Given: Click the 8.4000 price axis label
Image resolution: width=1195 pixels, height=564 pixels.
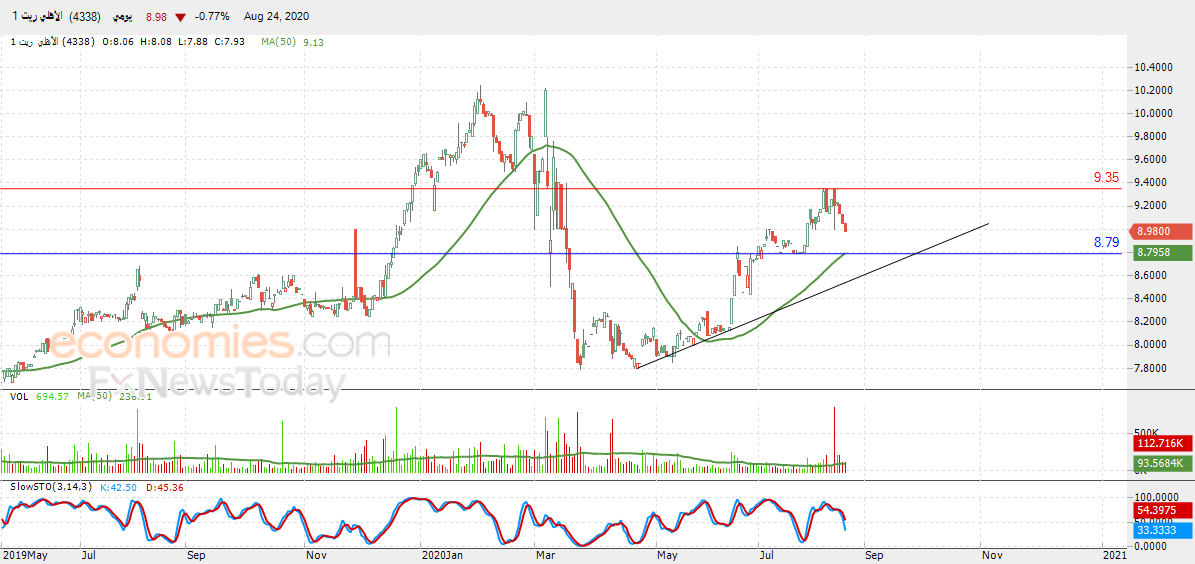Looking at the screenshot, I should [1152, 298].
